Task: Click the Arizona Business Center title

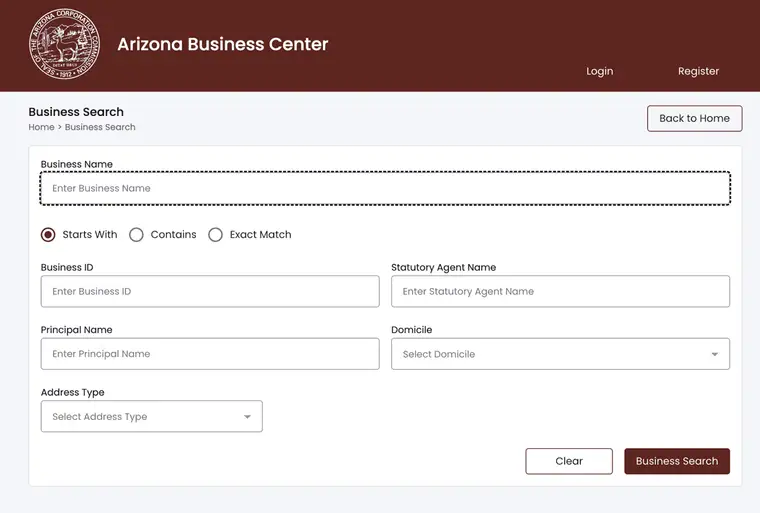Action: (222, 44)
